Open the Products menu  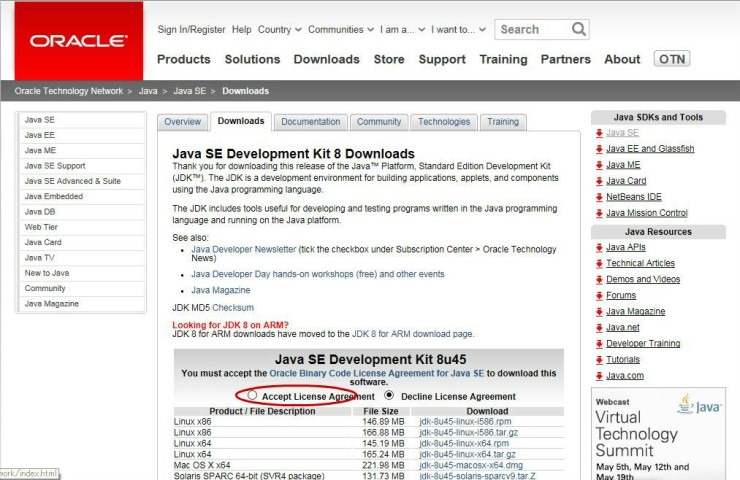coord(184,59)
